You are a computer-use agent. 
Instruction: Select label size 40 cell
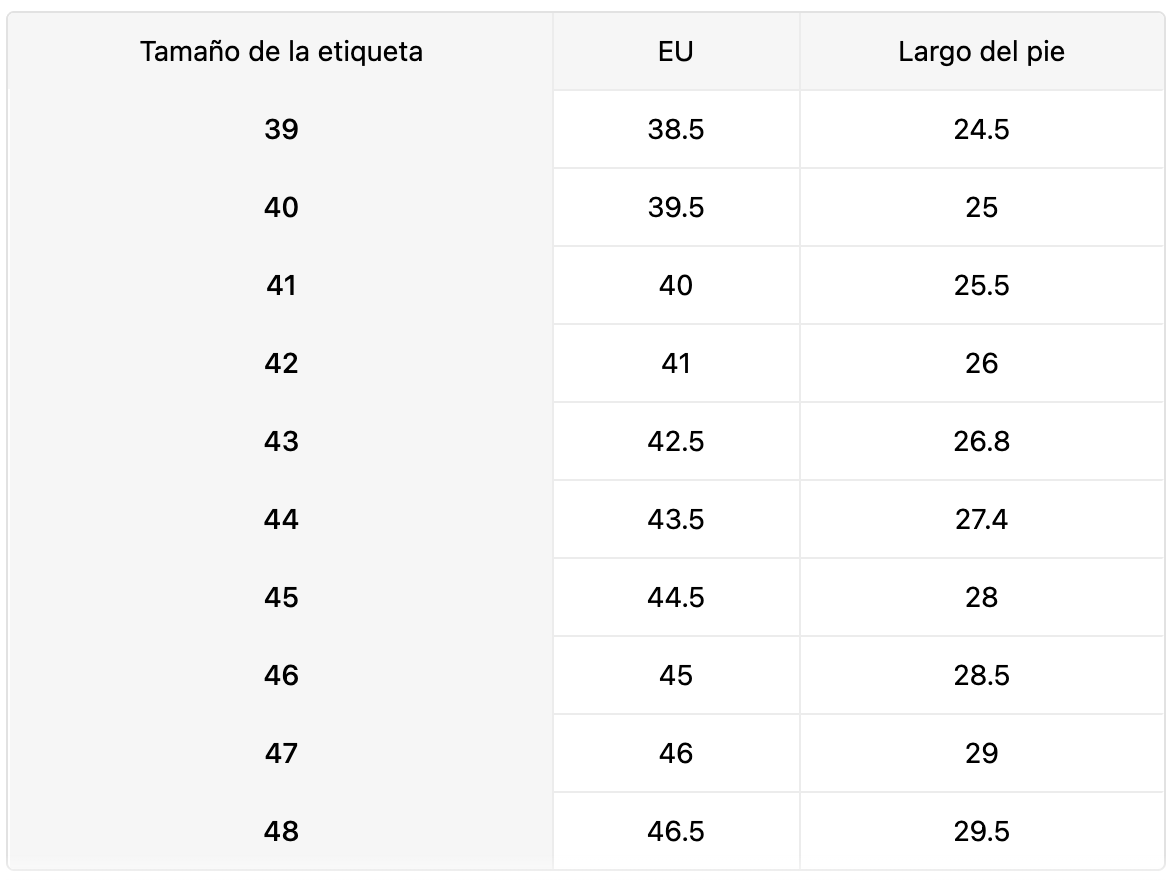click(x=281, y=207)
